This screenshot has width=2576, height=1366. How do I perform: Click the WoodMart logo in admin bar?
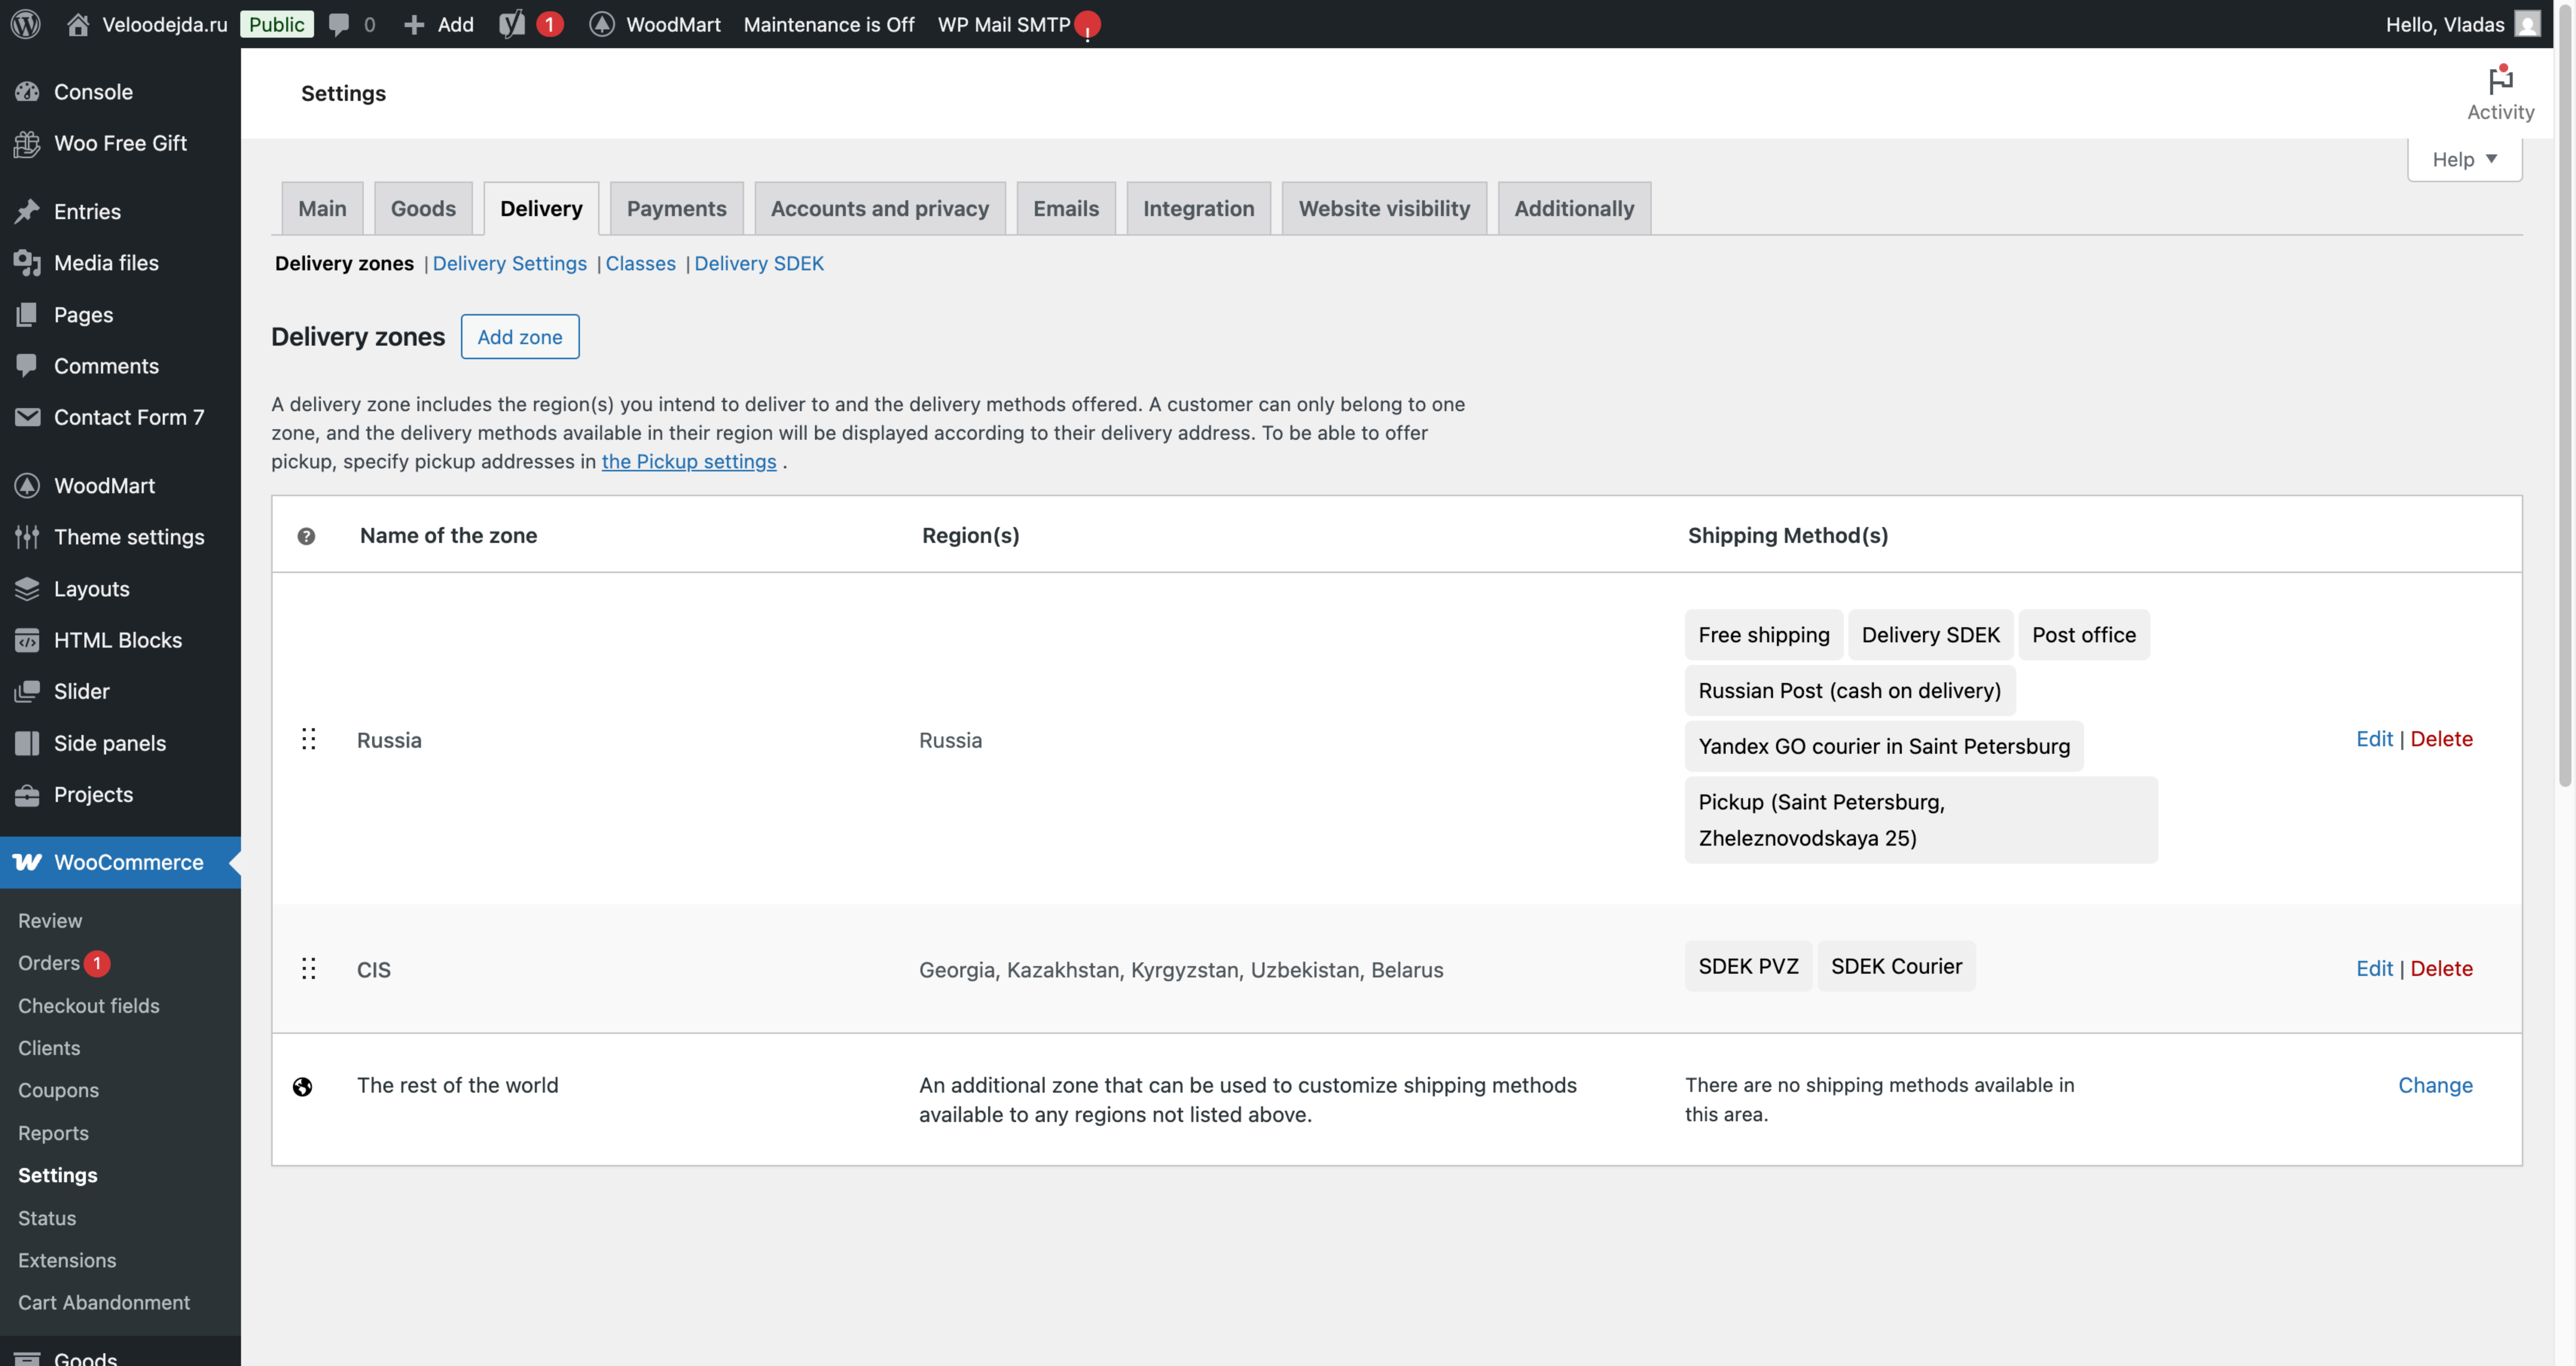click(601, 24)
